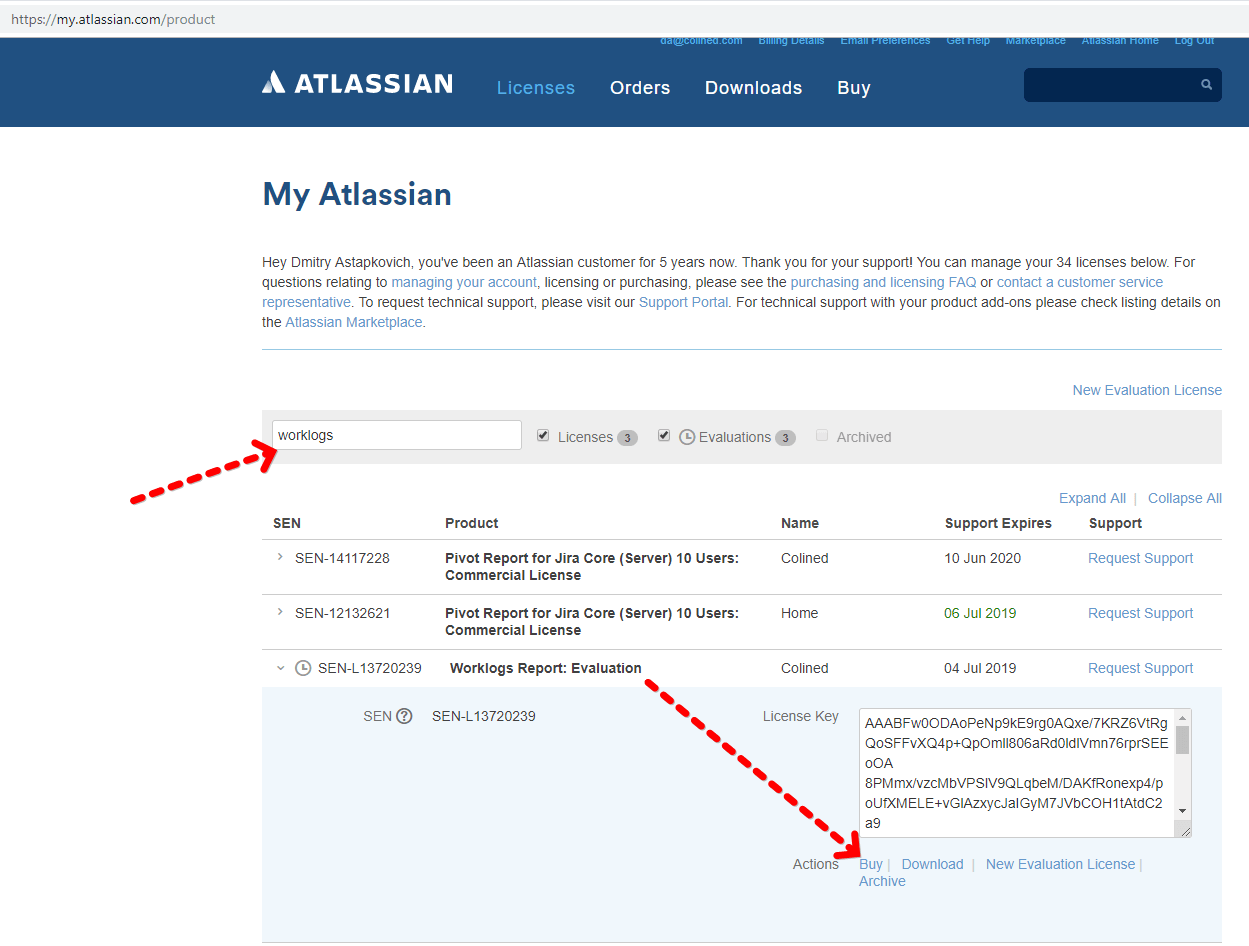Click Expand All above the table
Screen dimensions: 1249x946
1092,498
